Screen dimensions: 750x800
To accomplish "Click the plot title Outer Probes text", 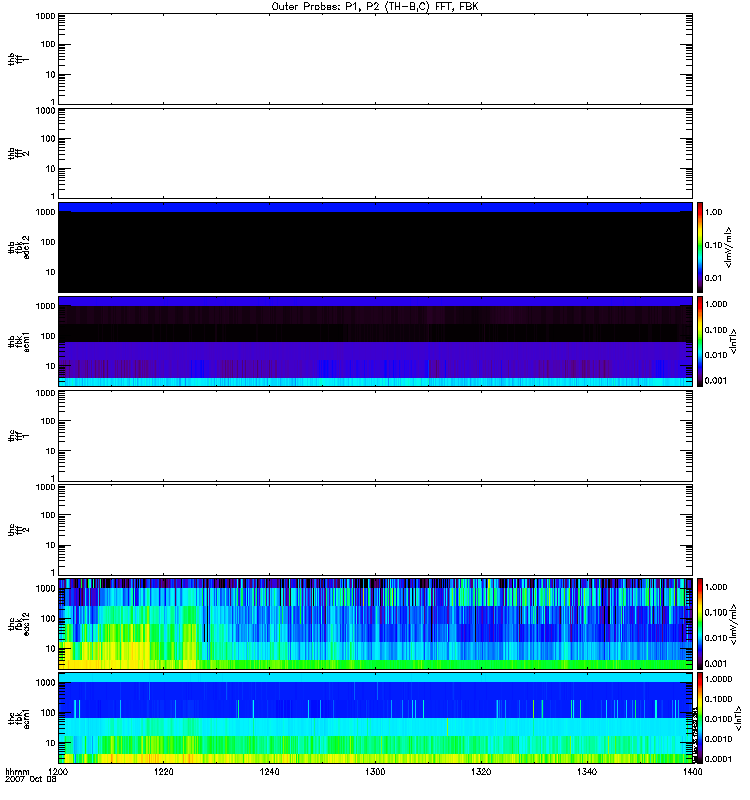I will pyautogui.click(x=375, y=6).
